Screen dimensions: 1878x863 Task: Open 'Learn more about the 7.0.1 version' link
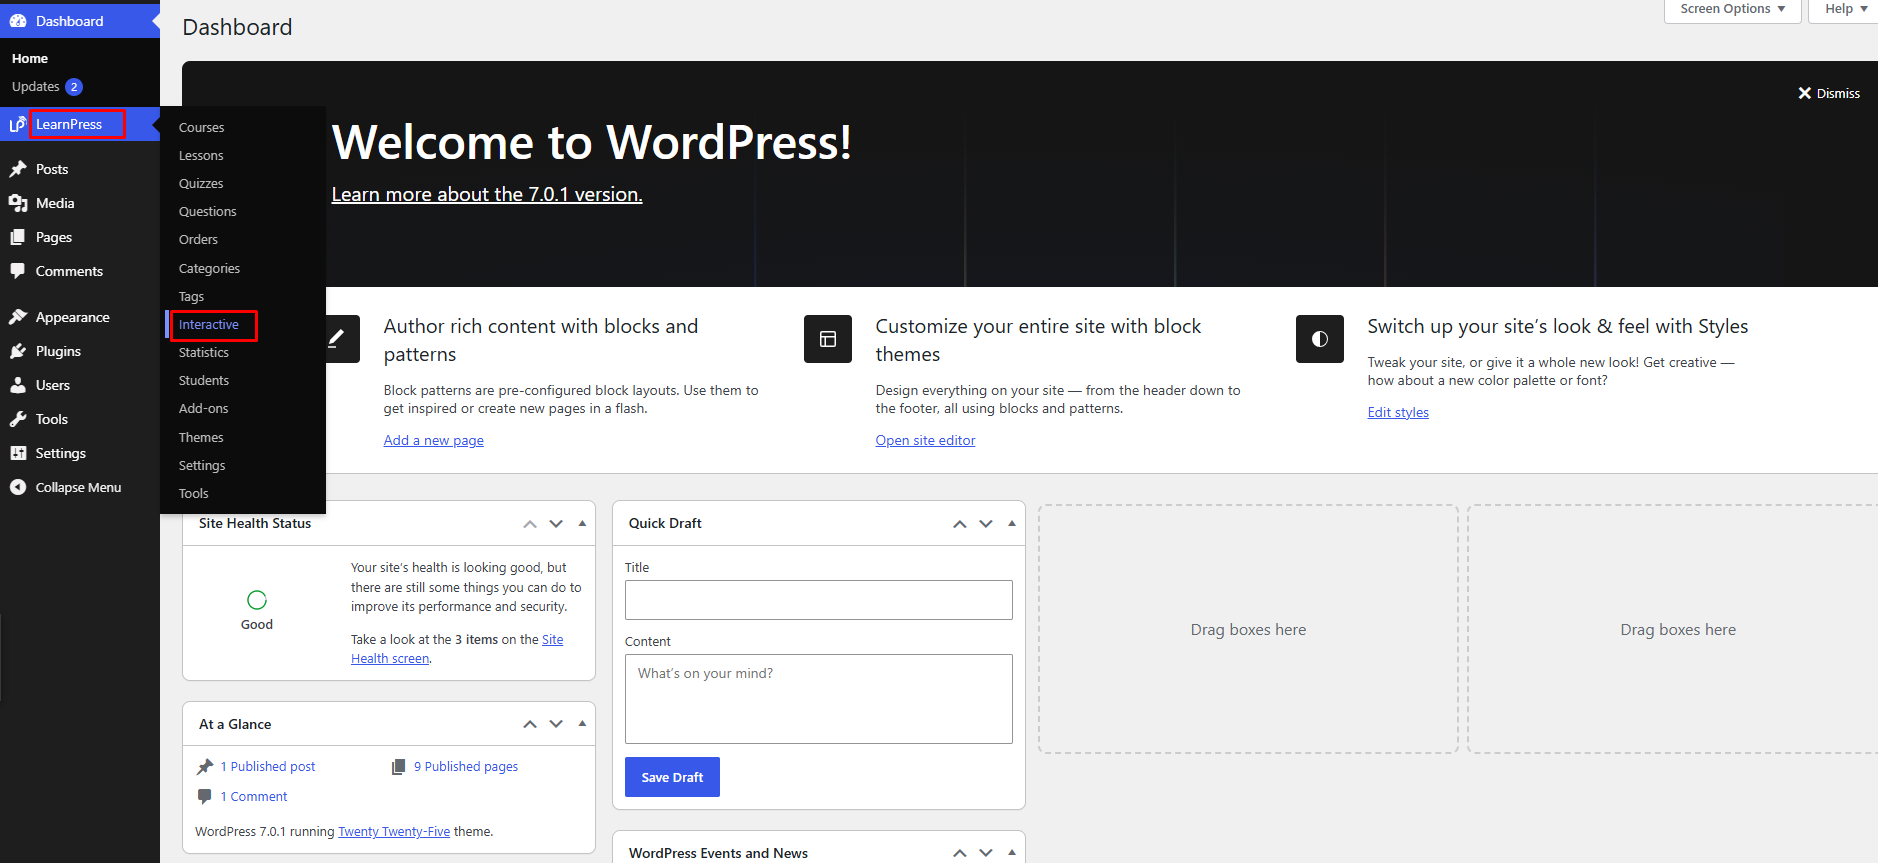point(487,194)
